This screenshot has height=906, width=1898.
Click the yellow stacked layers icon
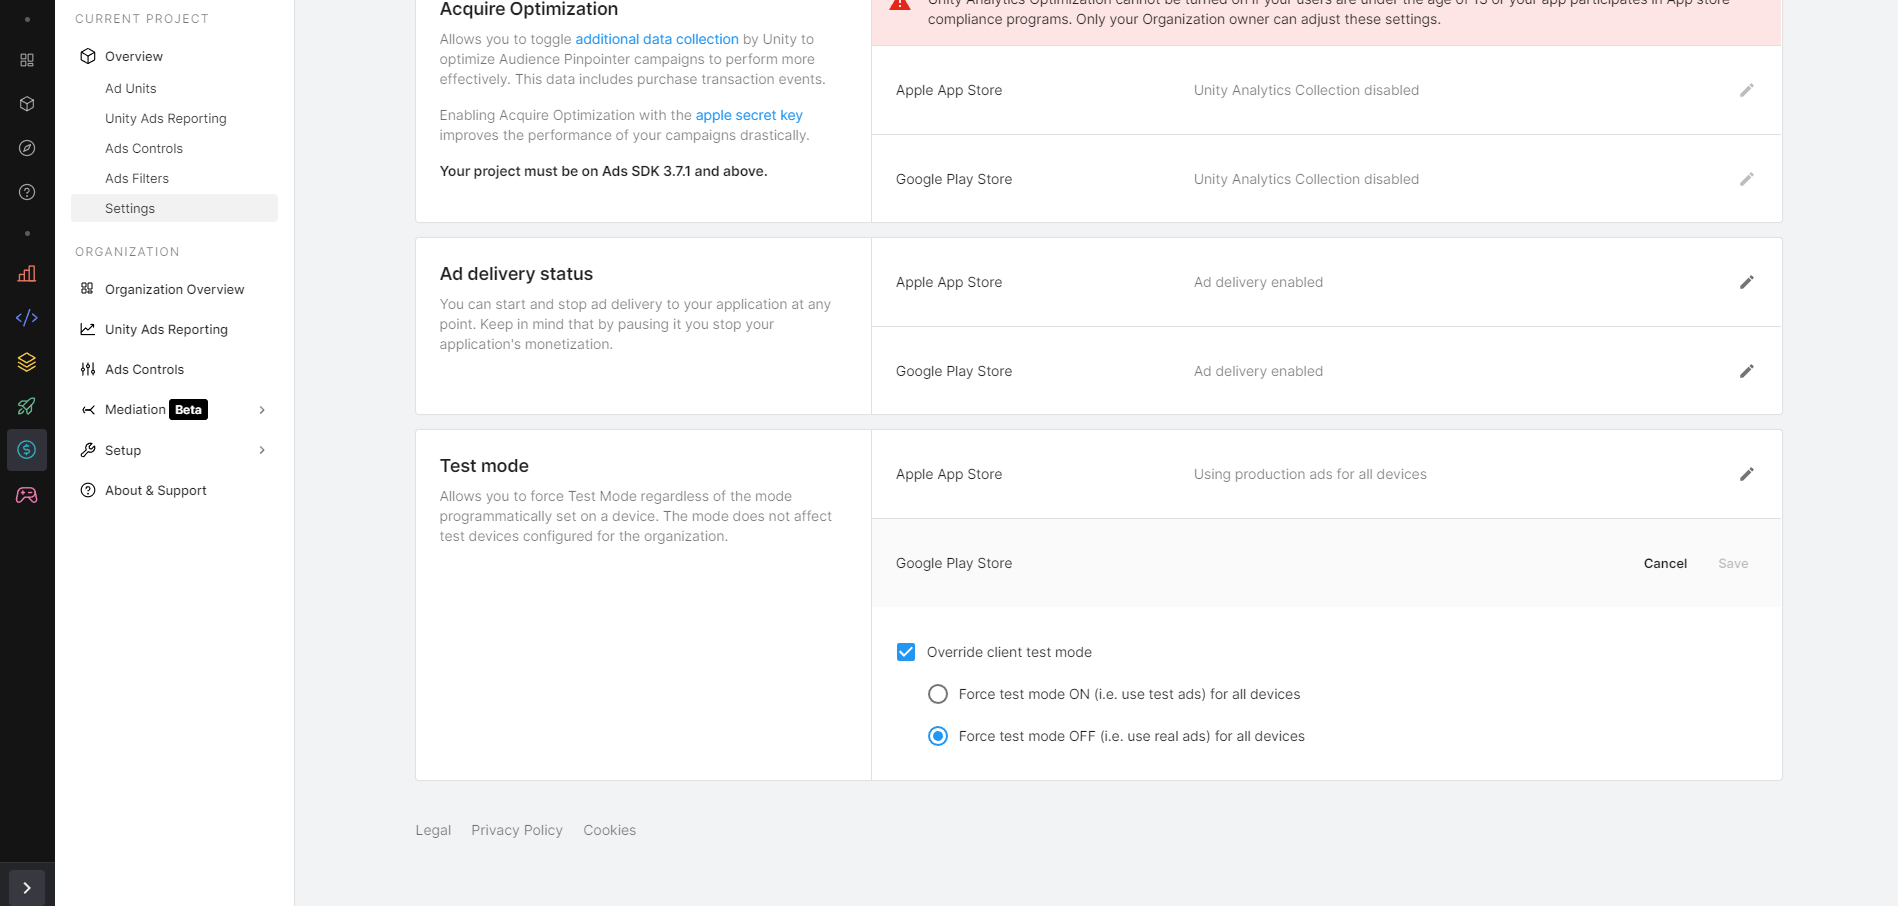point(27,362)
